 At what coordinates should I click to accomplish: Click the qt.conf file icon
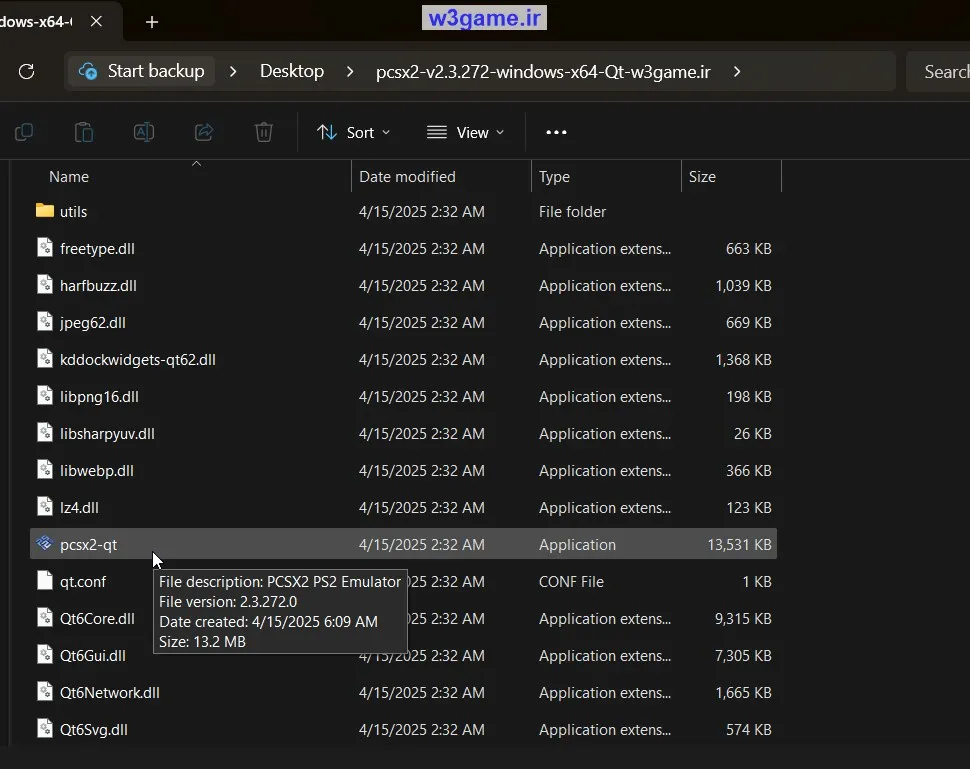[x=45, y=580]
